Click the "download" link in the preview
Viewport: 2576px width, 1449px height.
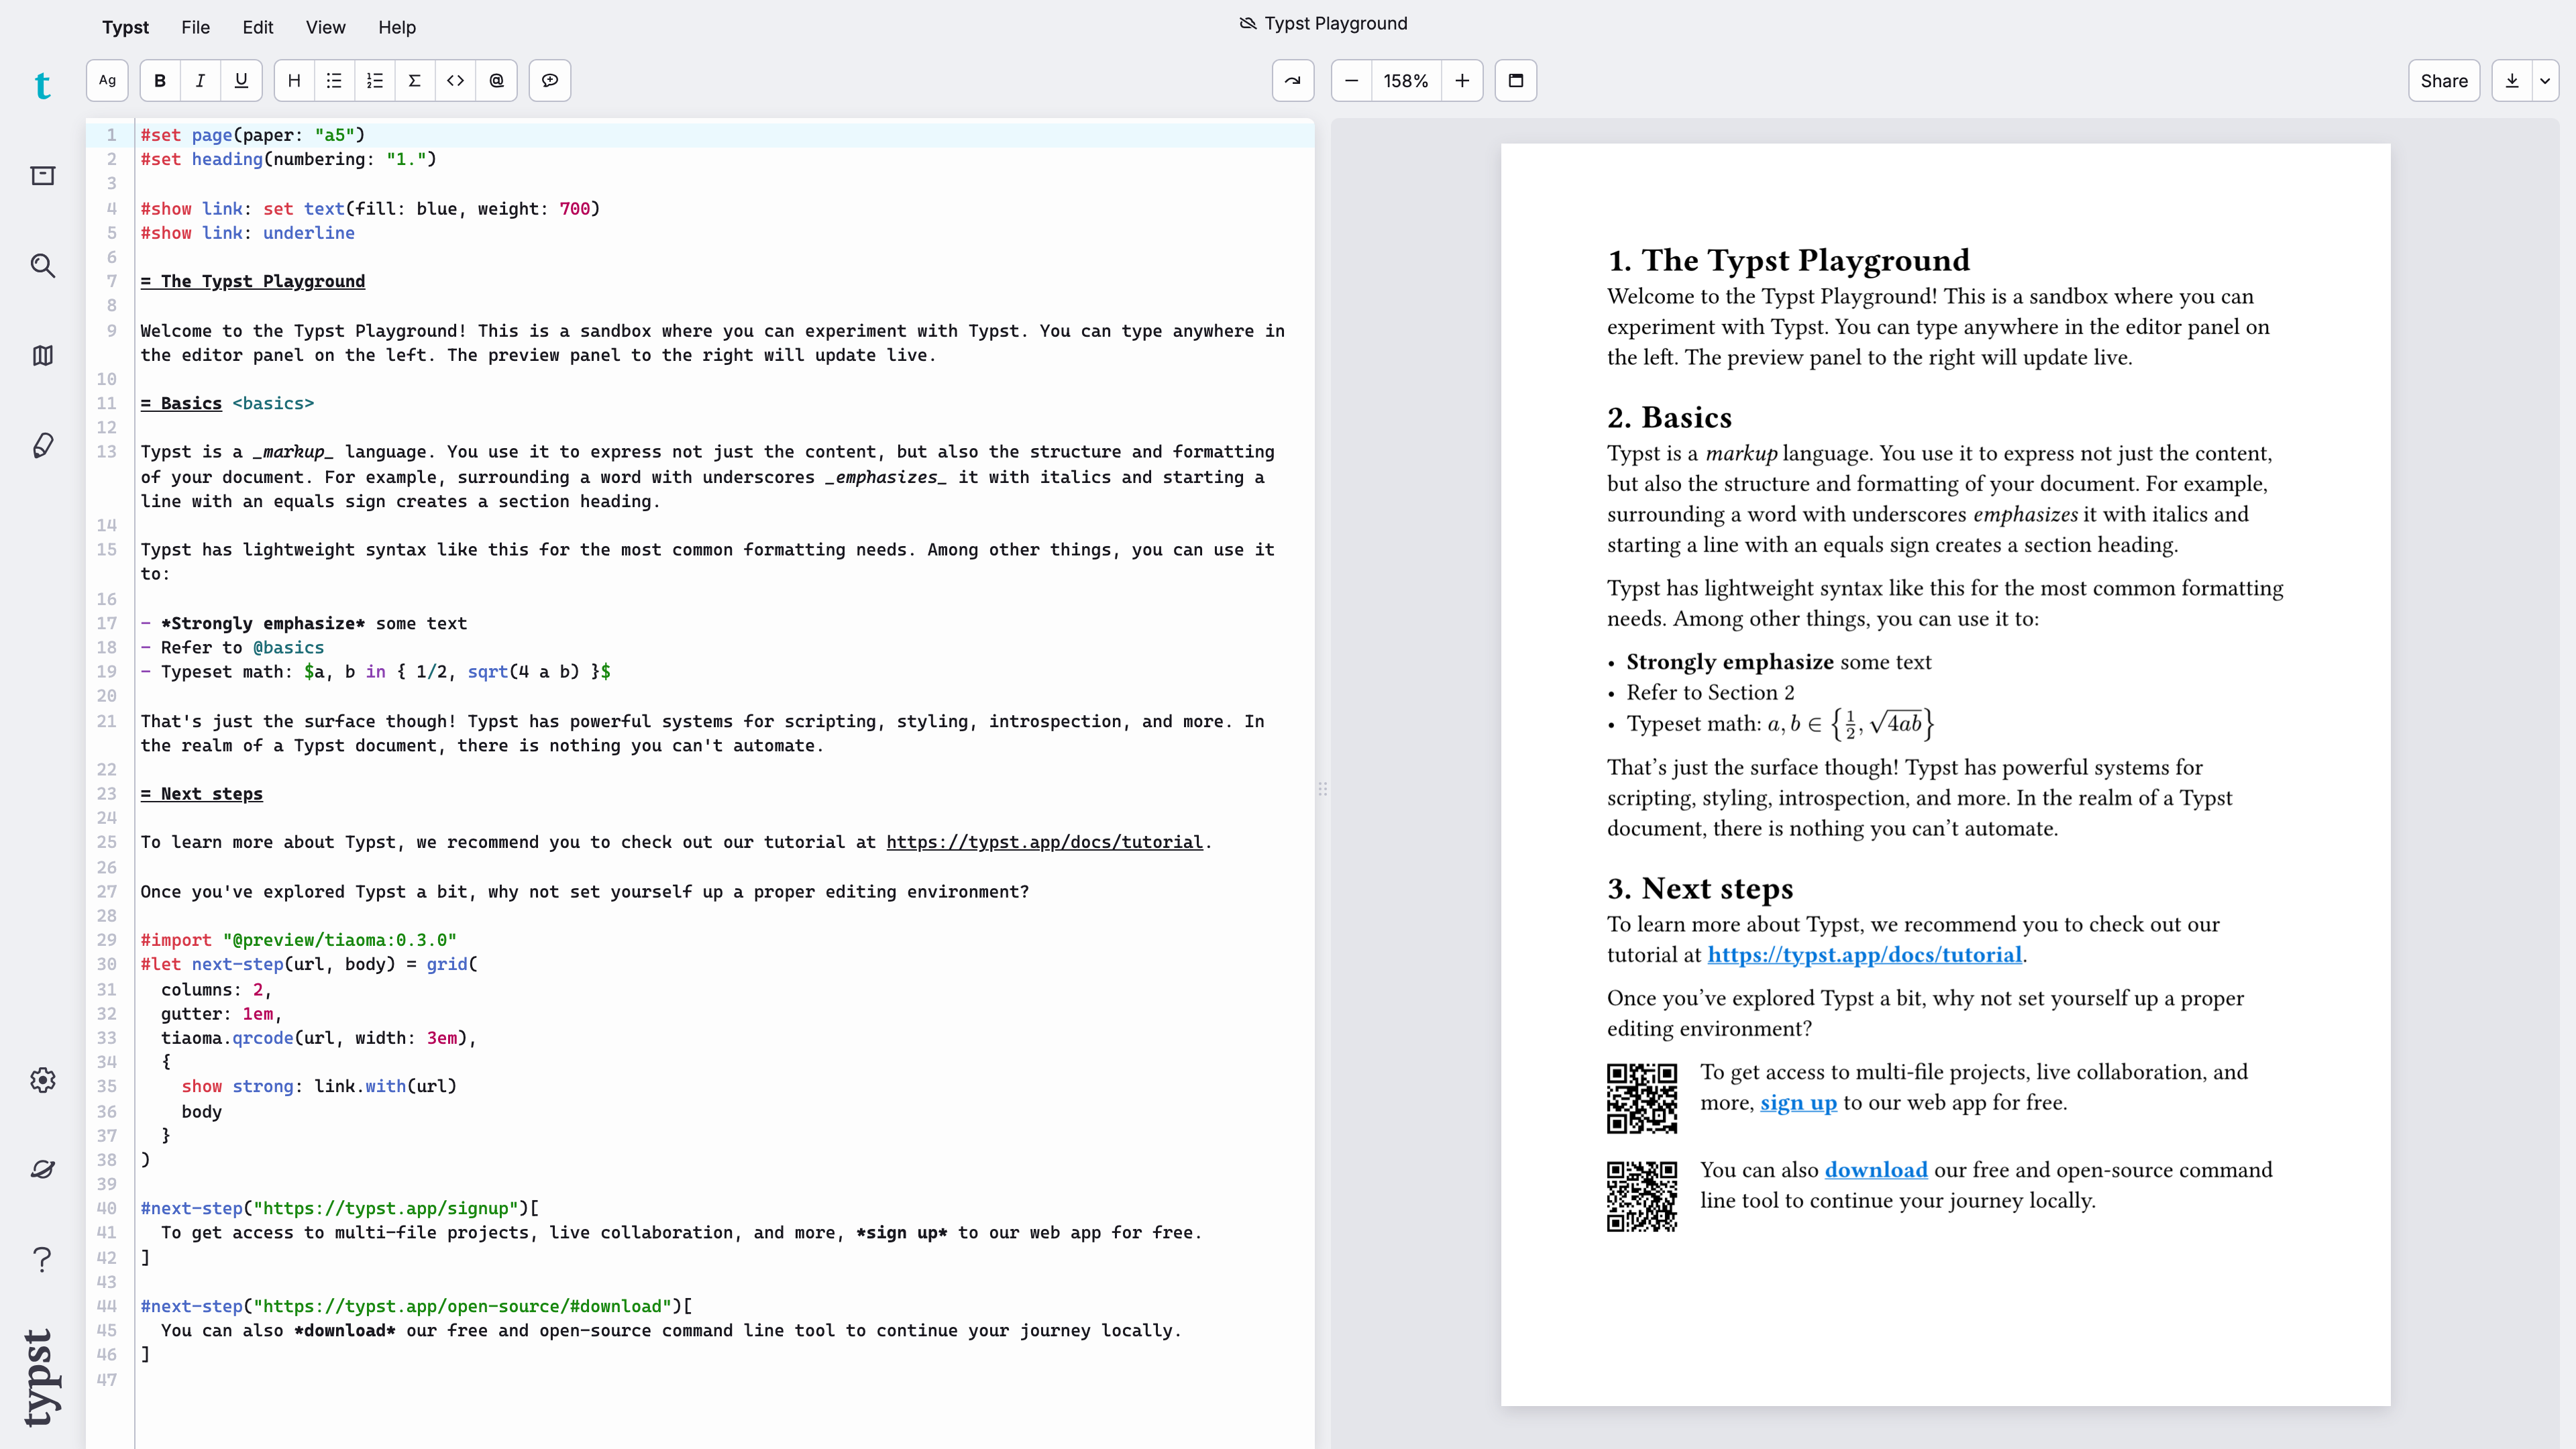coord(1876,1170)
